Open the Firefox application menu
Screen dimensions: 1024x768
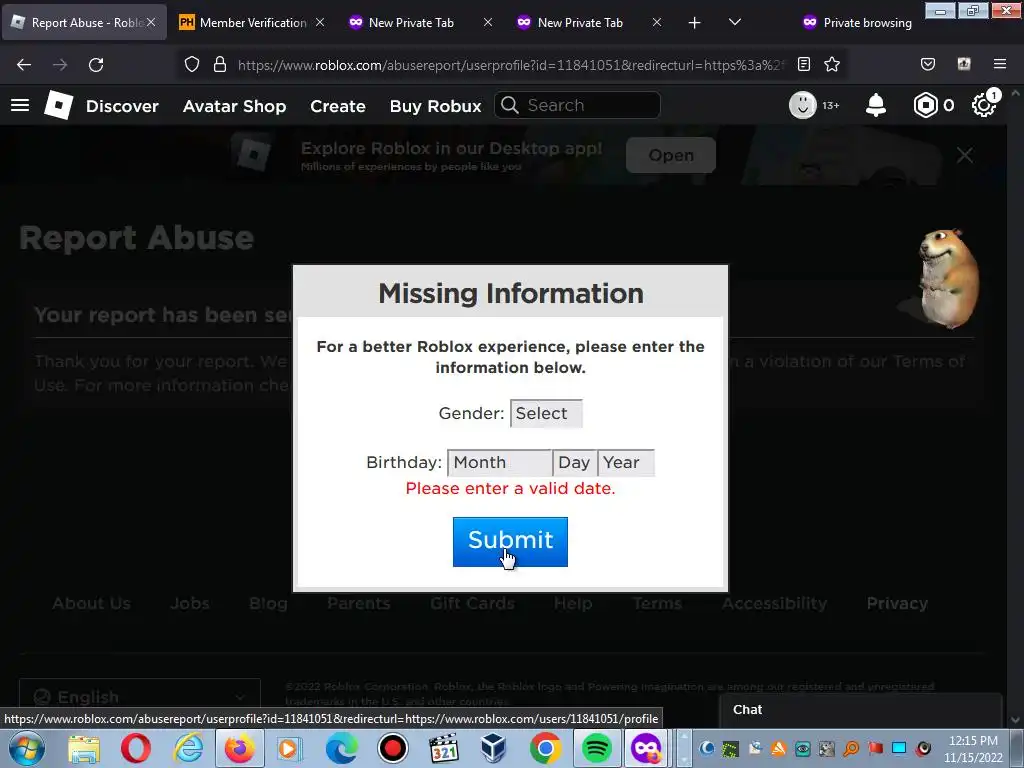coord(1000,64)
